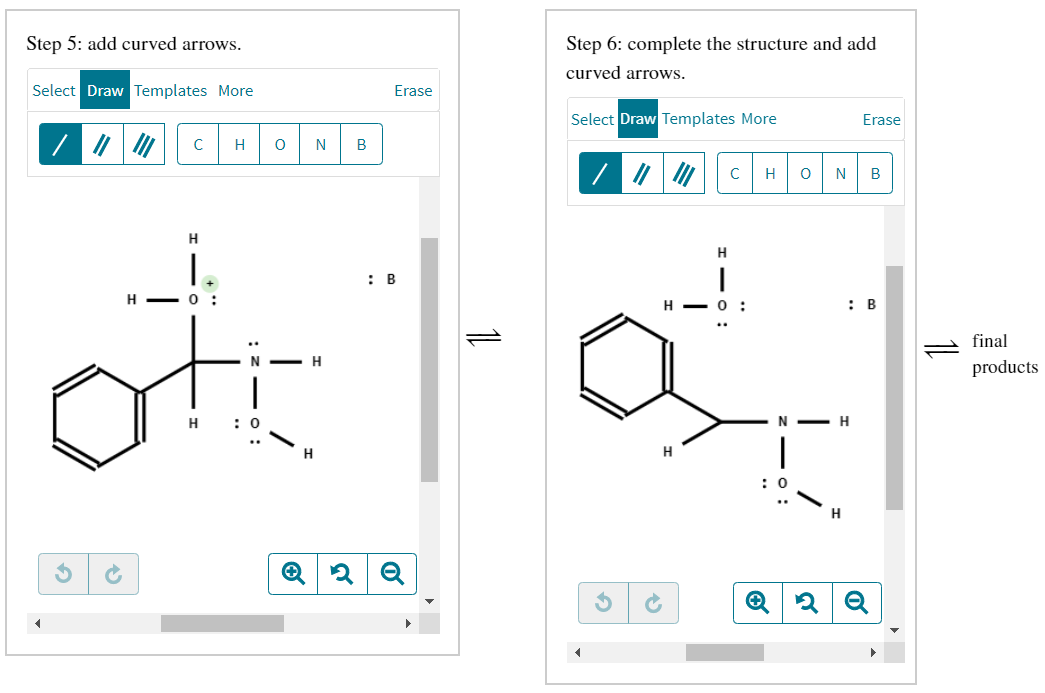
Task: Pick the triple bond tool in Step 6
Action: click(682, 173)
